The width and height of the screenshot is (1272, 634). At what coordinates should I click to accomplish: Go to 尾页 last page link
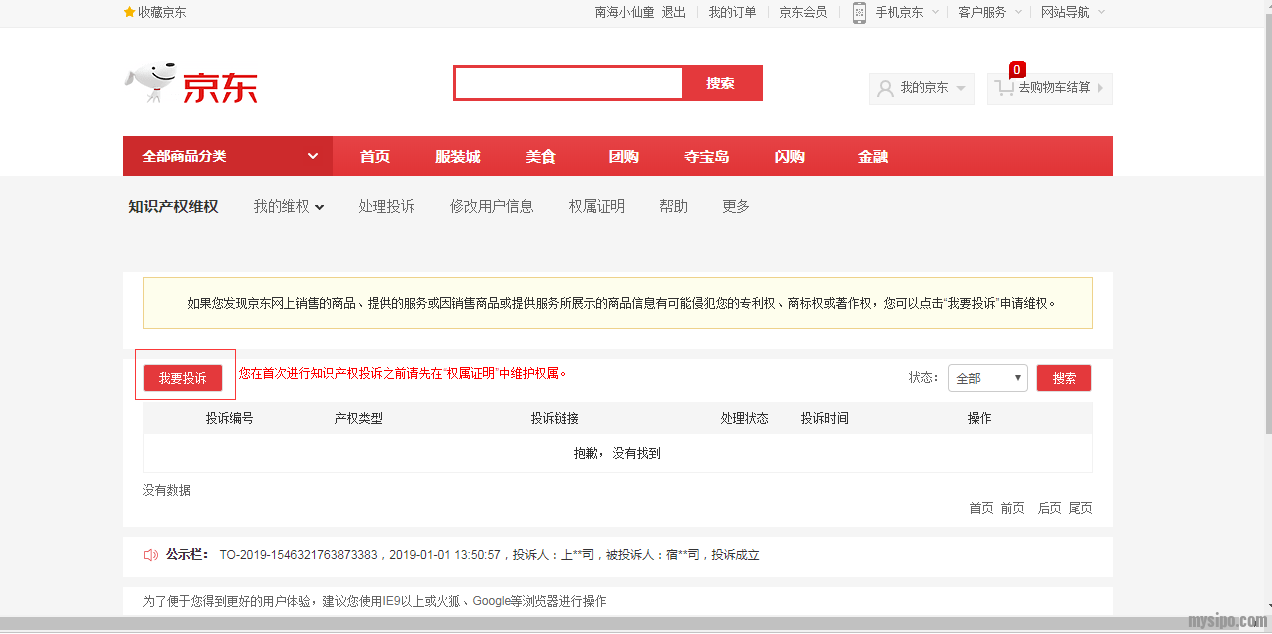pyautogui.click(x=1080, y=508)
